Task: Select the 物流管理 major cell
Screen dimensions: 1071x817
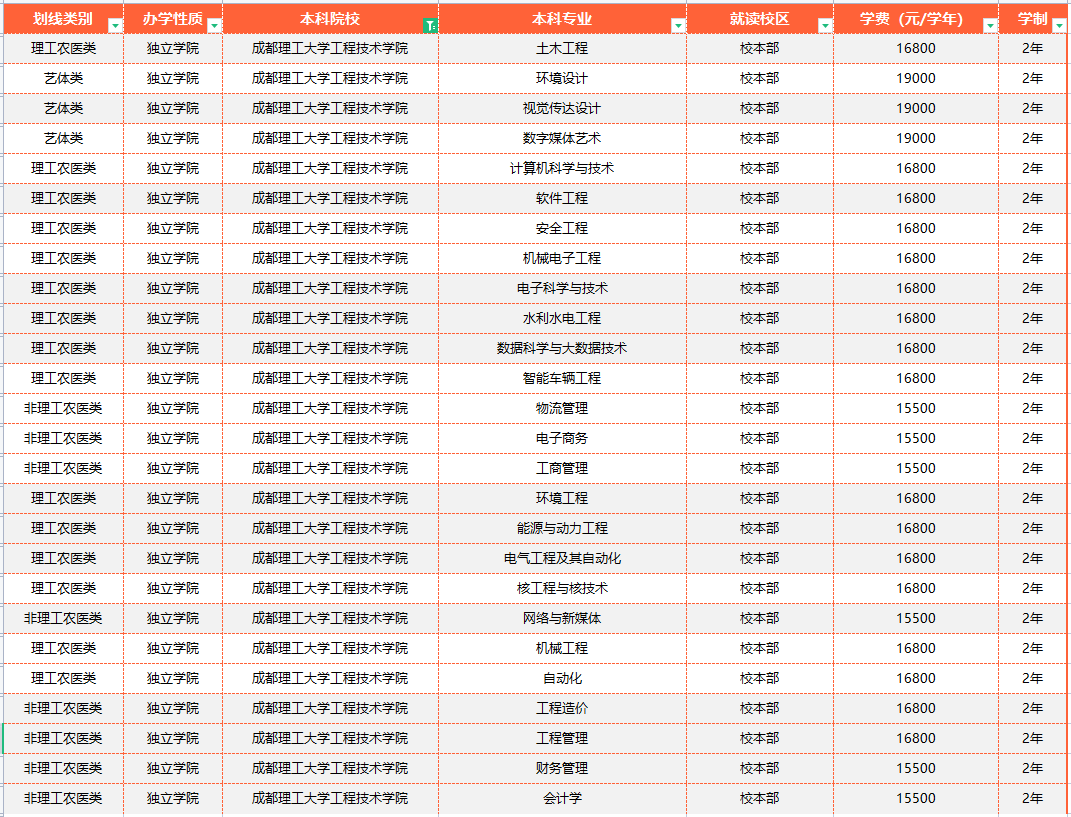Action: tap(562, 408)
